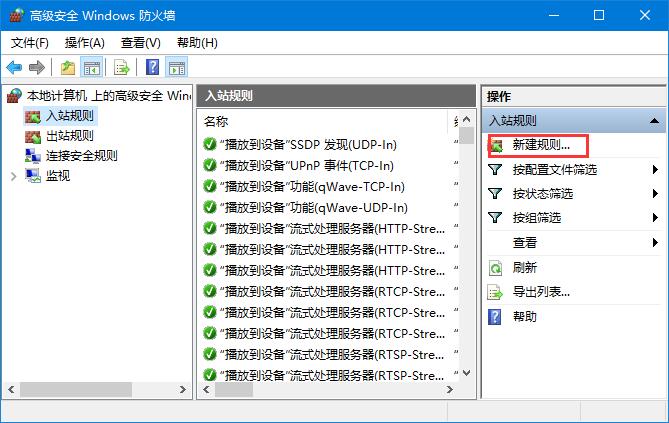This screenshot has height=423, width=669.
Task: Open the 按组筛选 submenu arrow
Action: tap(655, 218)
